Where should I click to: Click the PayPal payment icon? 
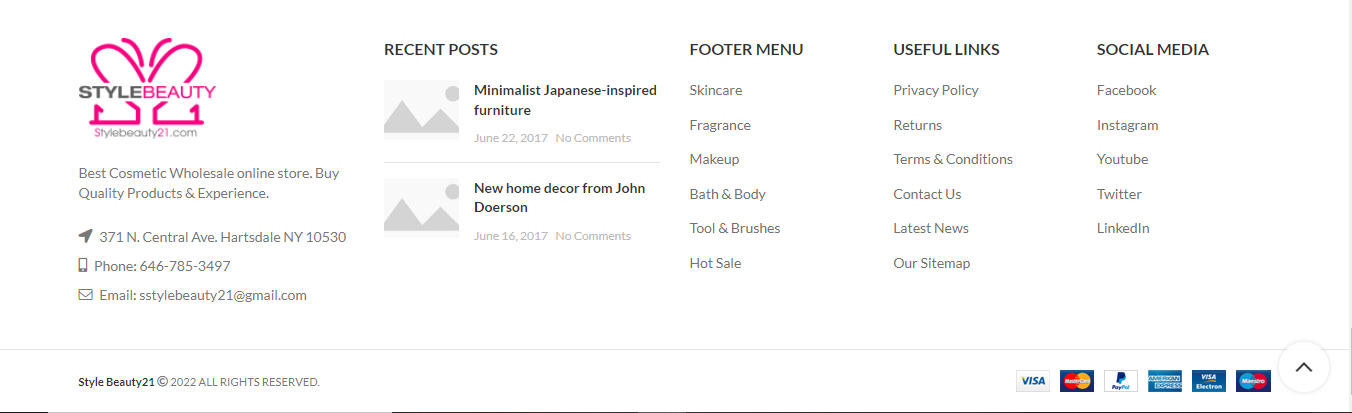tap(1121, 381)
